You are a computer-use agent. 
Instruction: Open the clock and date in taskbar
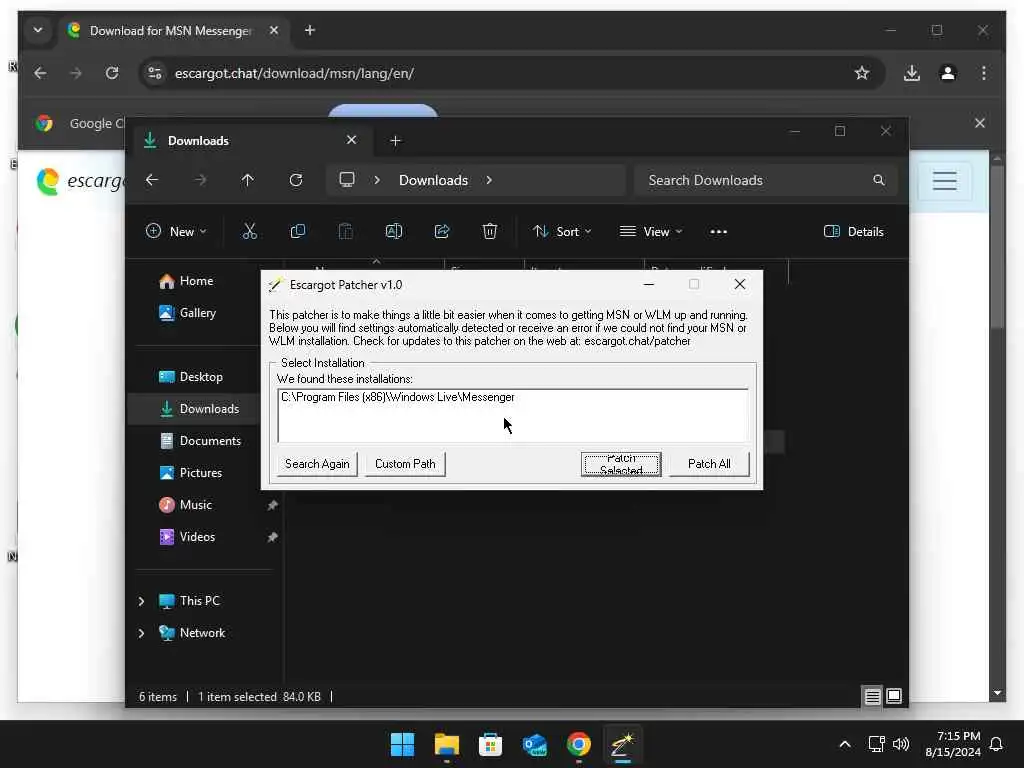(953, 744)
